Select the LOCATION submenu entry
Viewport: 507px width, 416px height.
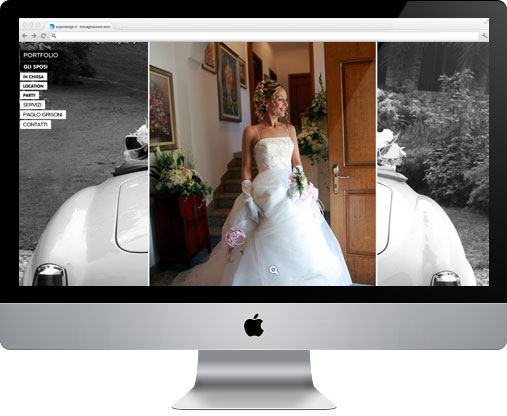(x=33, y=86)
